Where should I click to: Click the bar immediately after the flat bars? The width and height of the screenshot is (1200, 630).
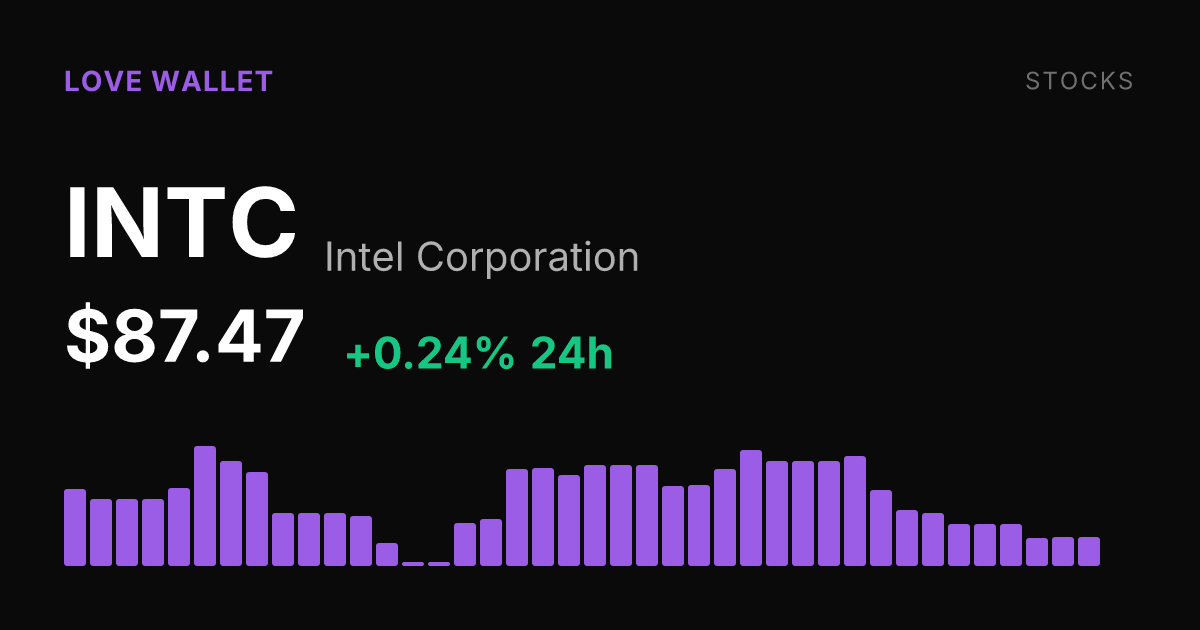[x=465, y=544]
